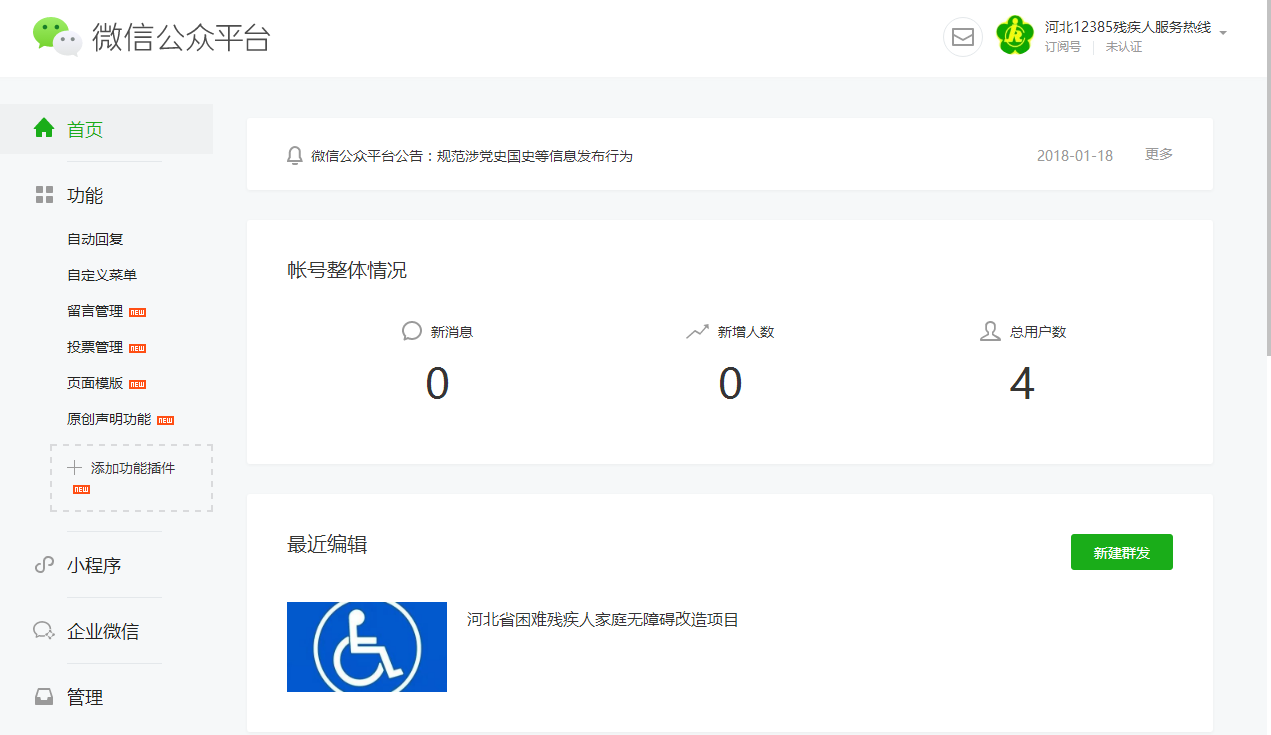
Task: Open the announcement about 规范涉党史国史
Action: 472,156
